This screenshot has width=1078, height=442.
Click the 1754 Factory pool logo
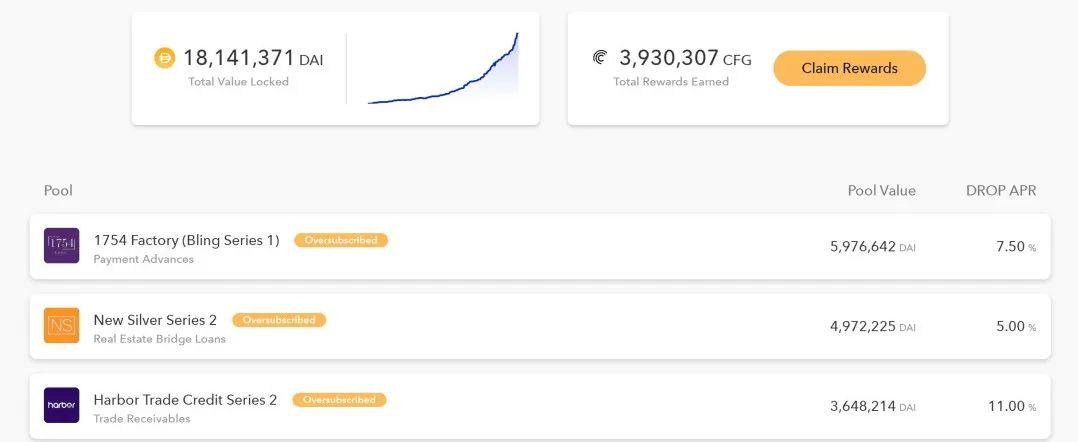tap(61, 246)
